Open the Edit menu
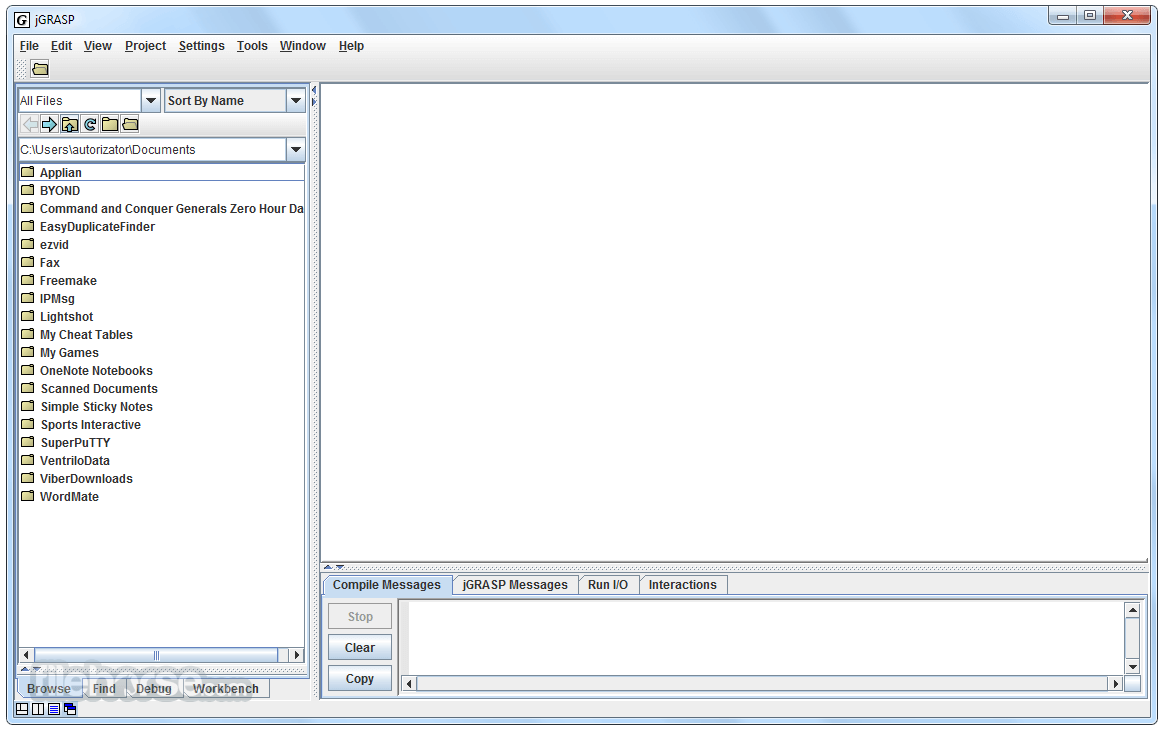Screen dimensions: 1165x732 point(61,46)
